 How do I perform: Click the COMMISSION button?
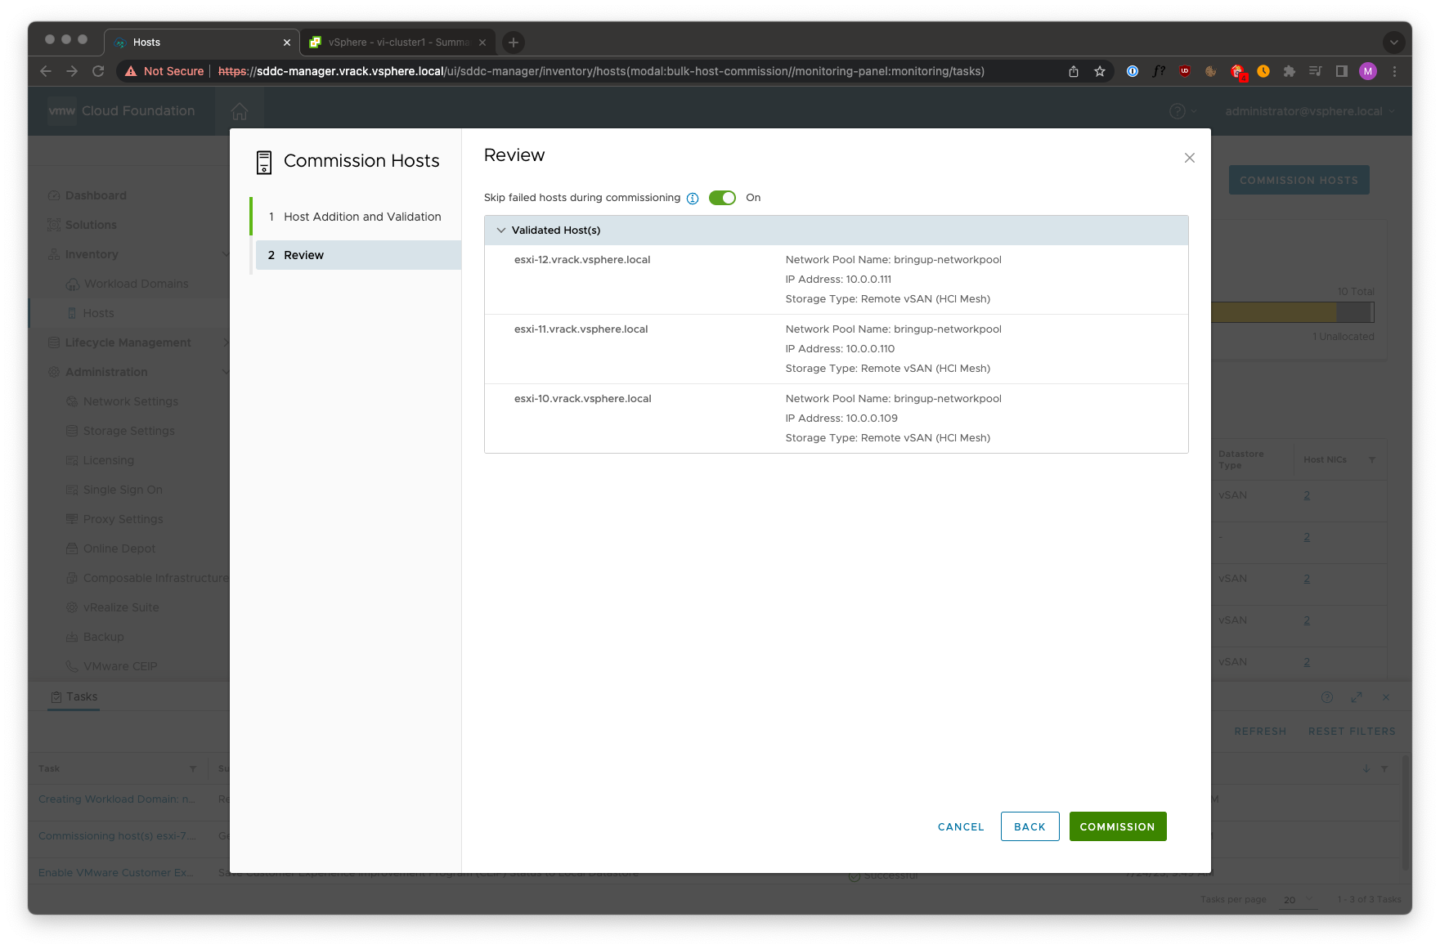[x=1117, y=826]
